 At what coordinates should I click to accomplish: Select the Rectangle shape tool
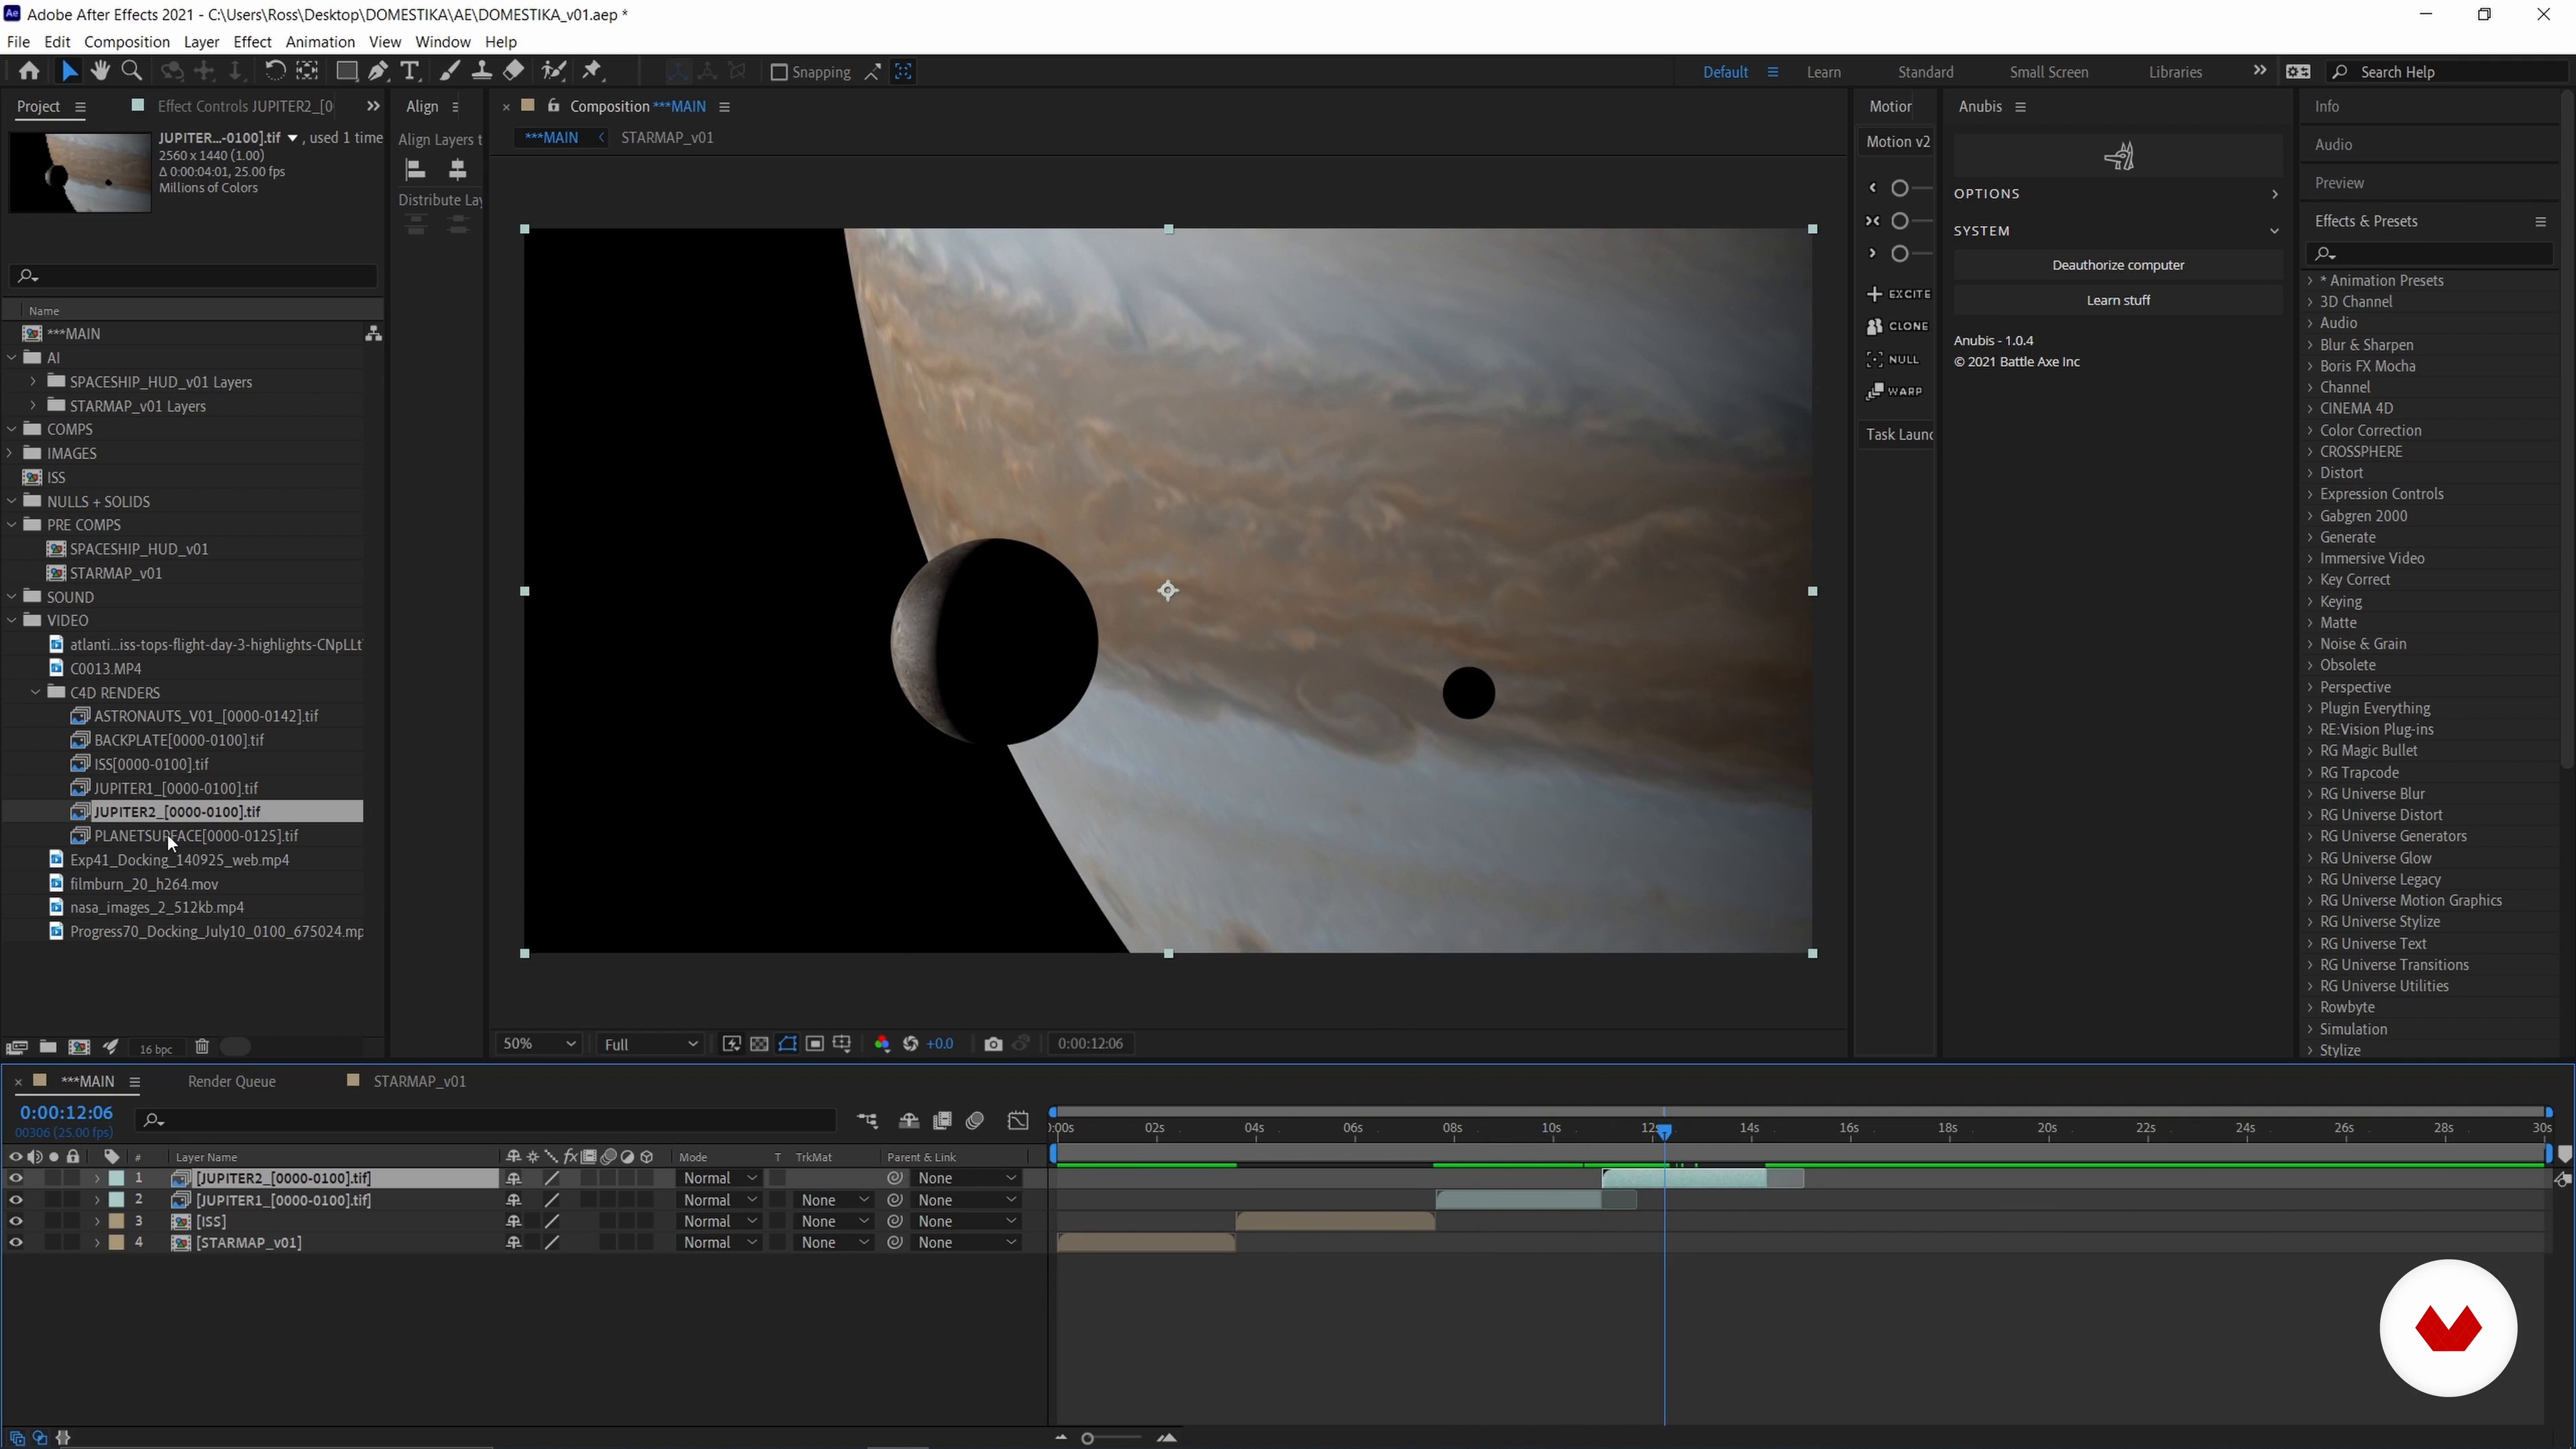346,71
